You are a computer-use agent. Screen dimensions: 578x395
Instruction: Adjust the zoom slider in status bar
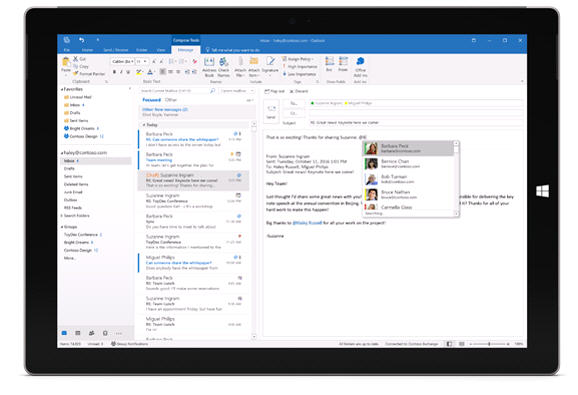click(489, 344)
